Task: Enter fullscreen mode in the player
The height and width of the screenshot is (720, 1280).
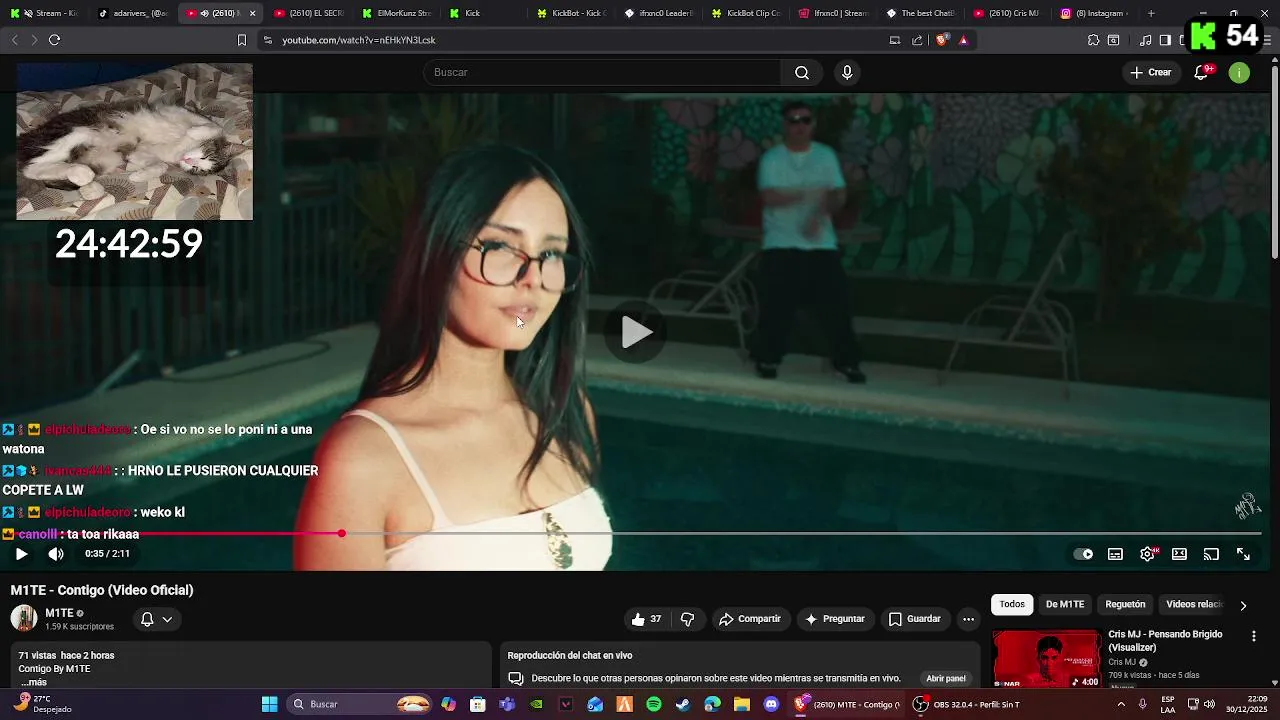Action: pos(1243,554)
